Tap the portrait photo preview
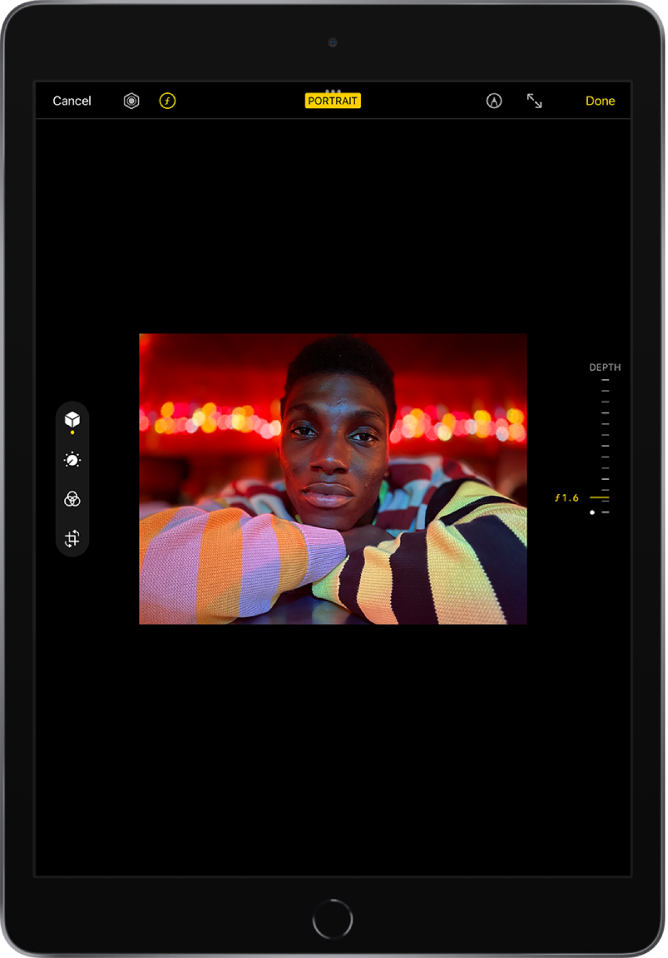 tap(333, 478)
